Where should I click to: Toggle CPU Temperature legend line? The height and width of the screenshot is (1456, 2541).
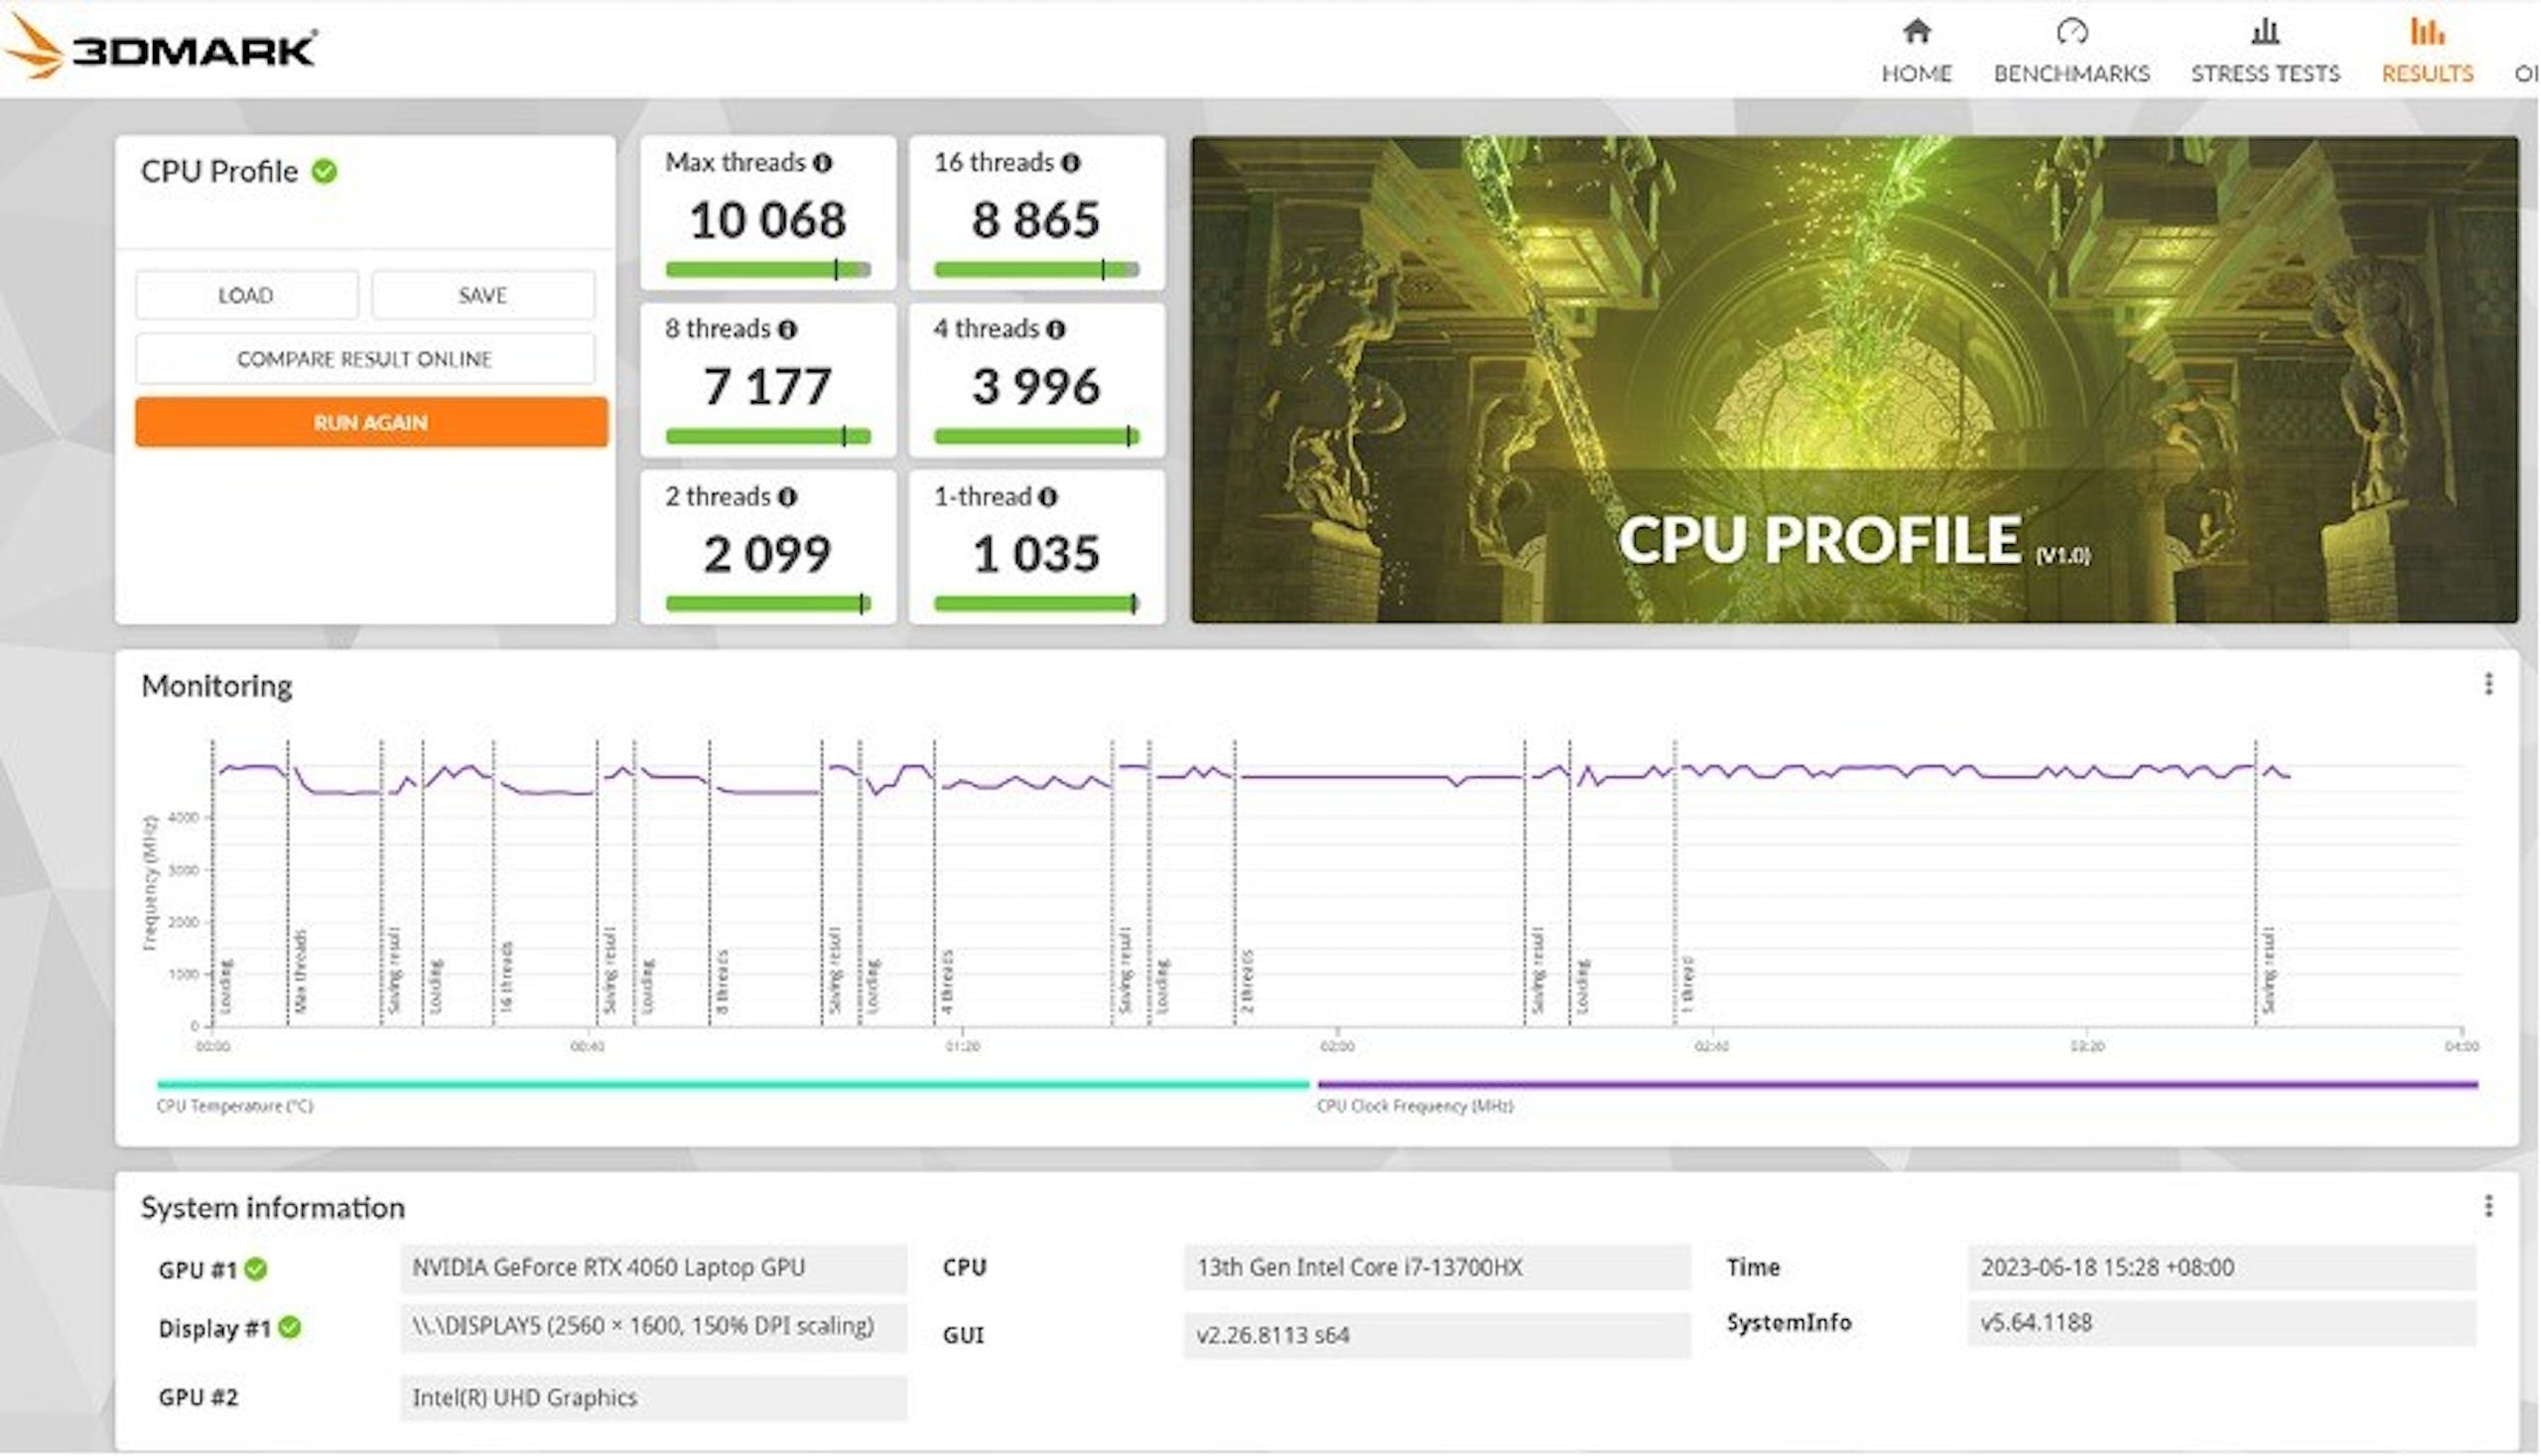732,1084
